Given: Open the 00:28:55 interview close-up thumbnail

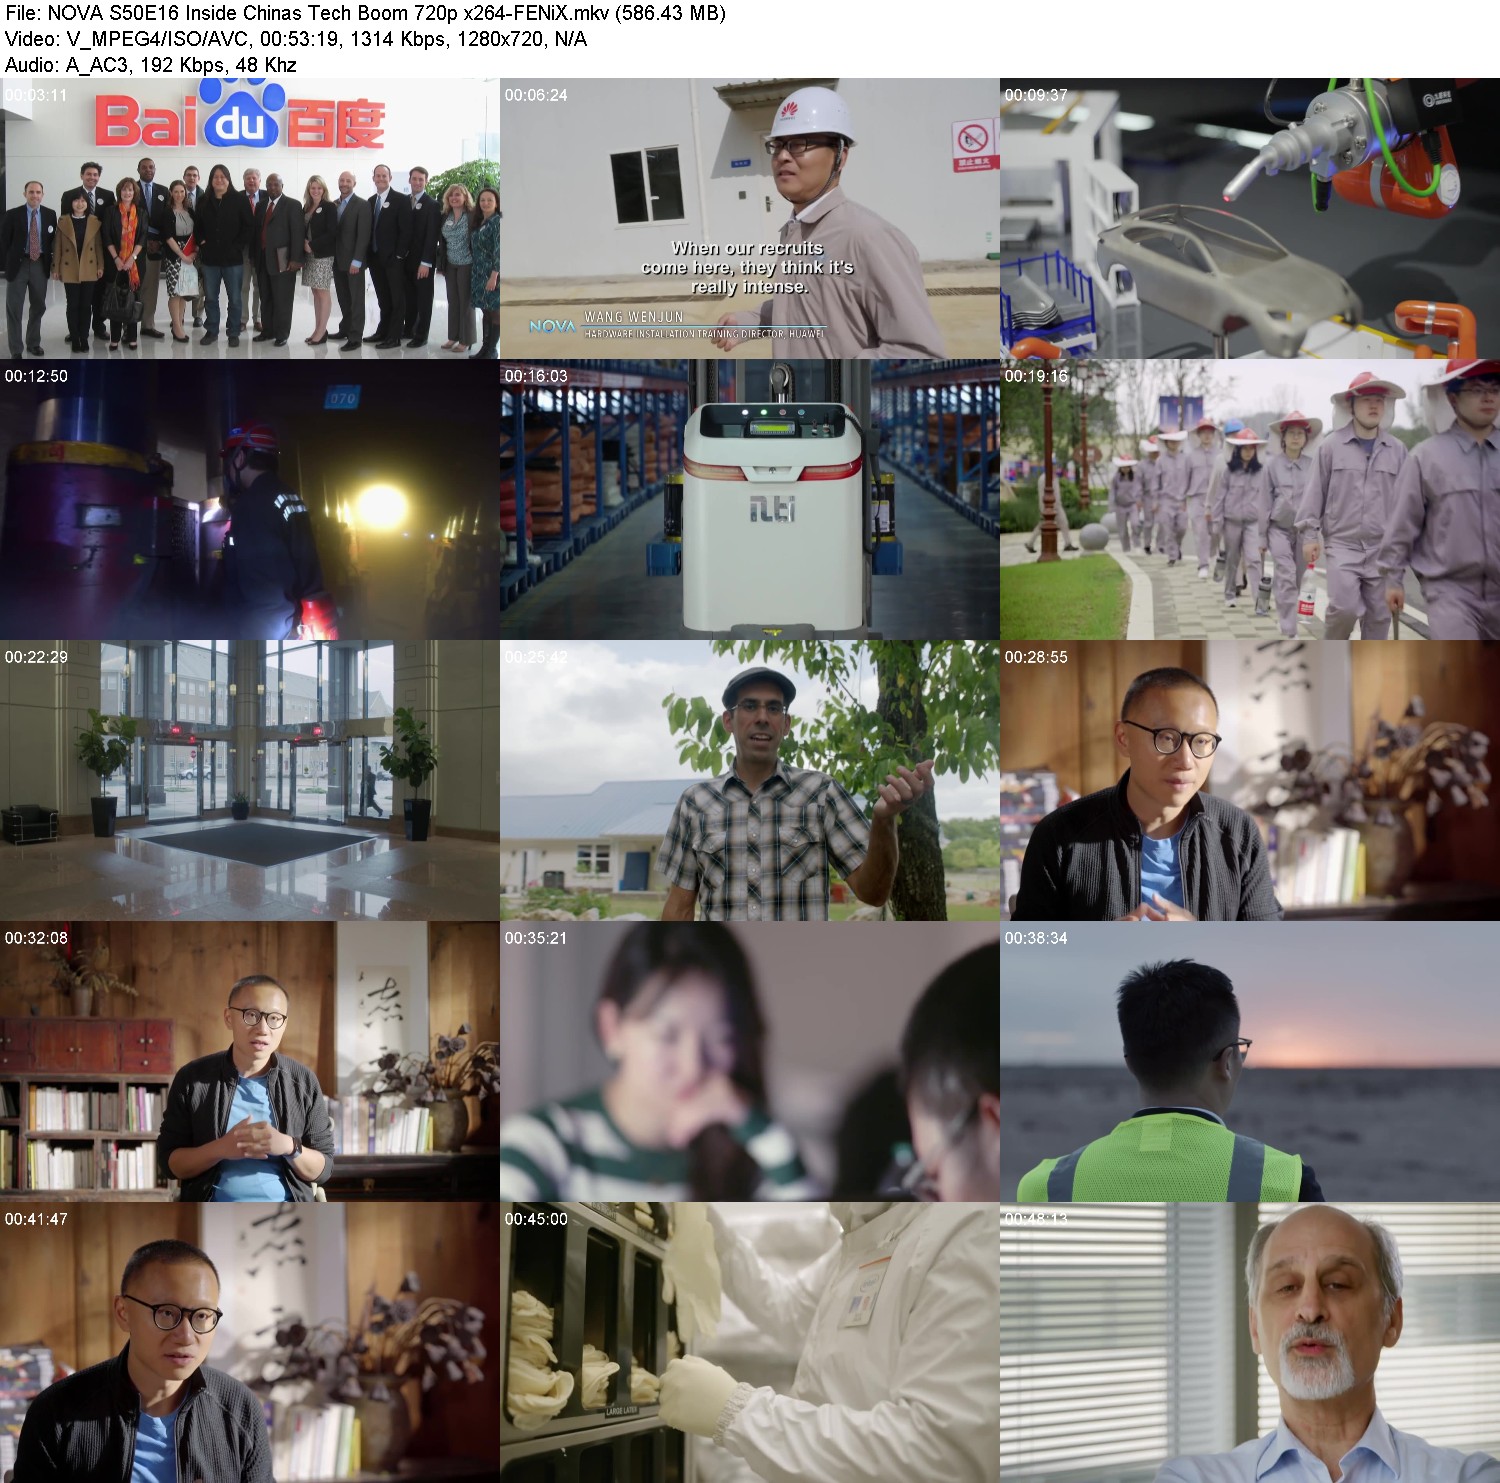Looking at the screenshot, I should (1250, 781).
